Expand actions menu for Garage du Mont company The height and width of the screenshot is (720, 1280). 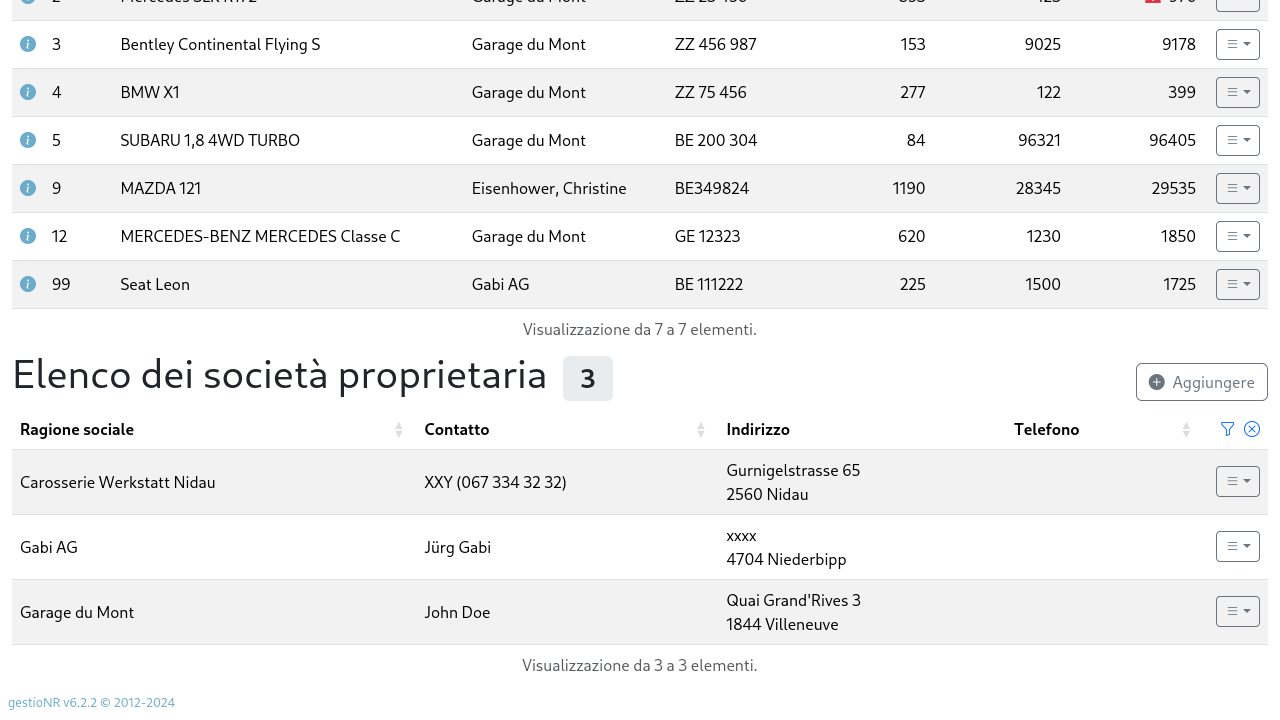point(1238,611)
